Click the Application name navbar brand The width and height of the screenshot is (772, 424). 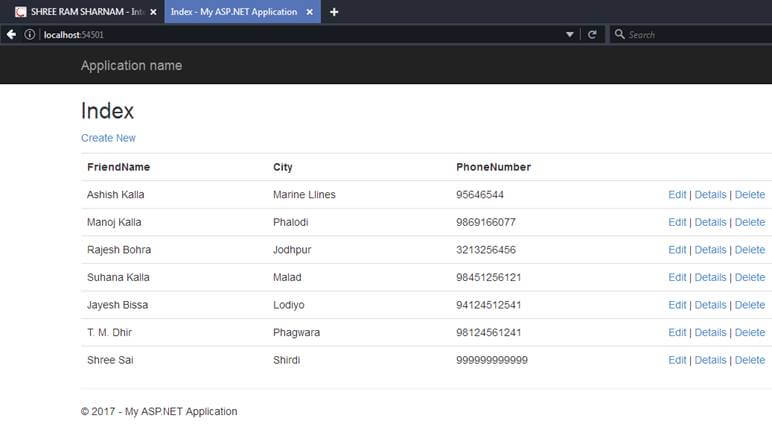pyautogui.click(x=131, y=65)
